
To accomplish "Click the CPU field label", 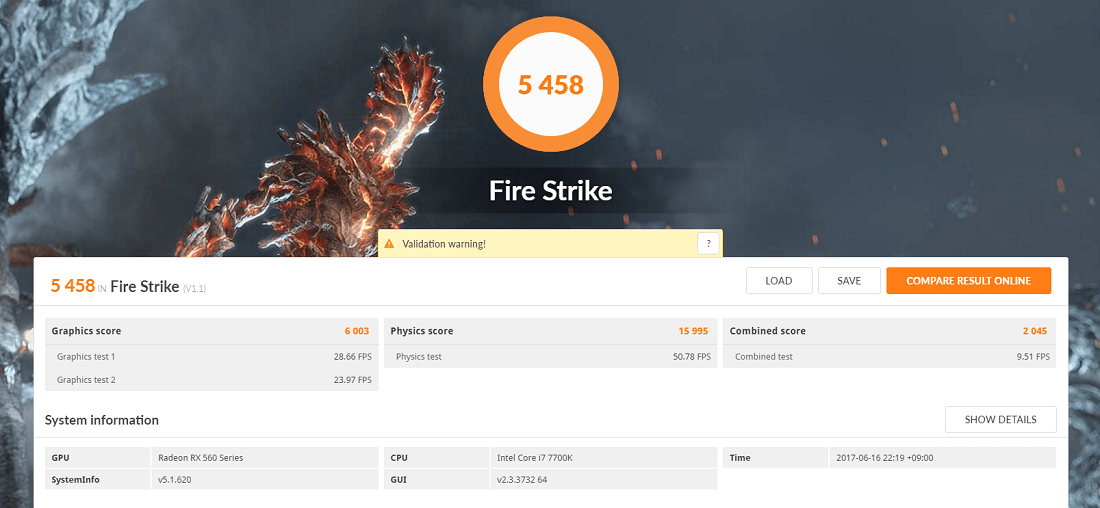I will [399, 458].
